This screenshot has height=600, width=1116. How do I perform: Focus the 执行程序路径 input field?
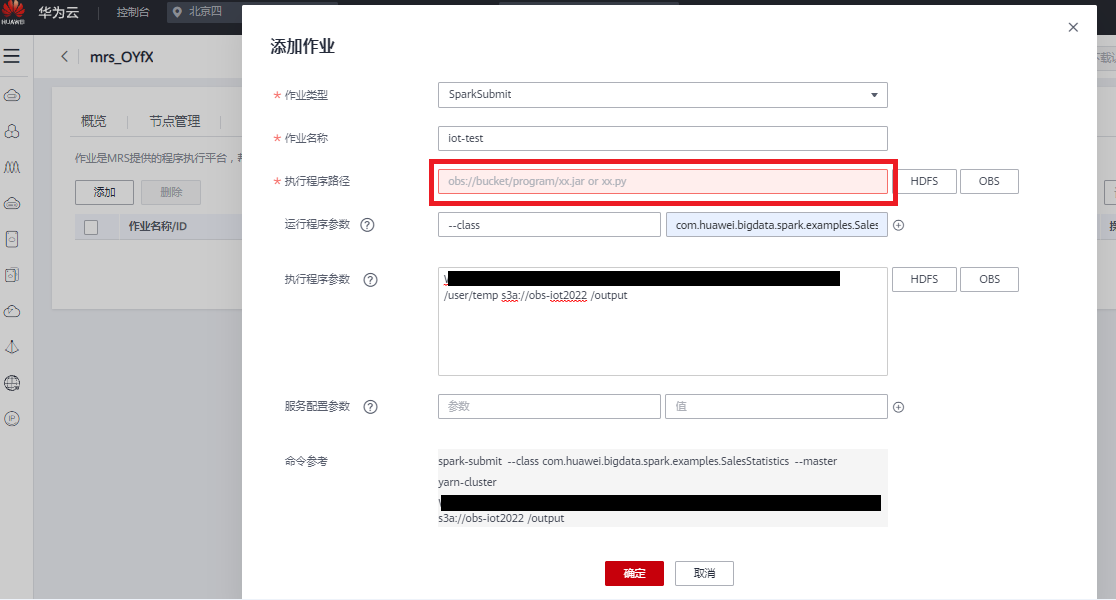pyautogui.click(x=663, y=181)
